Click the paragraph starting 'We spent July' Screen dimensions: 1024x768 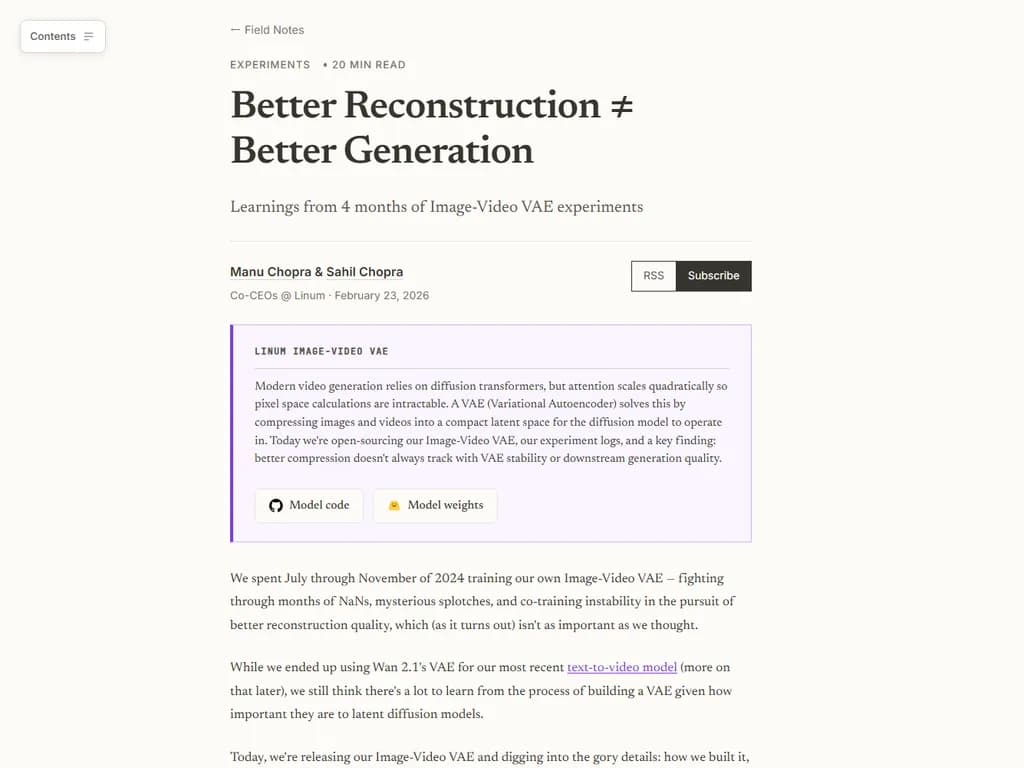(482, 601)
